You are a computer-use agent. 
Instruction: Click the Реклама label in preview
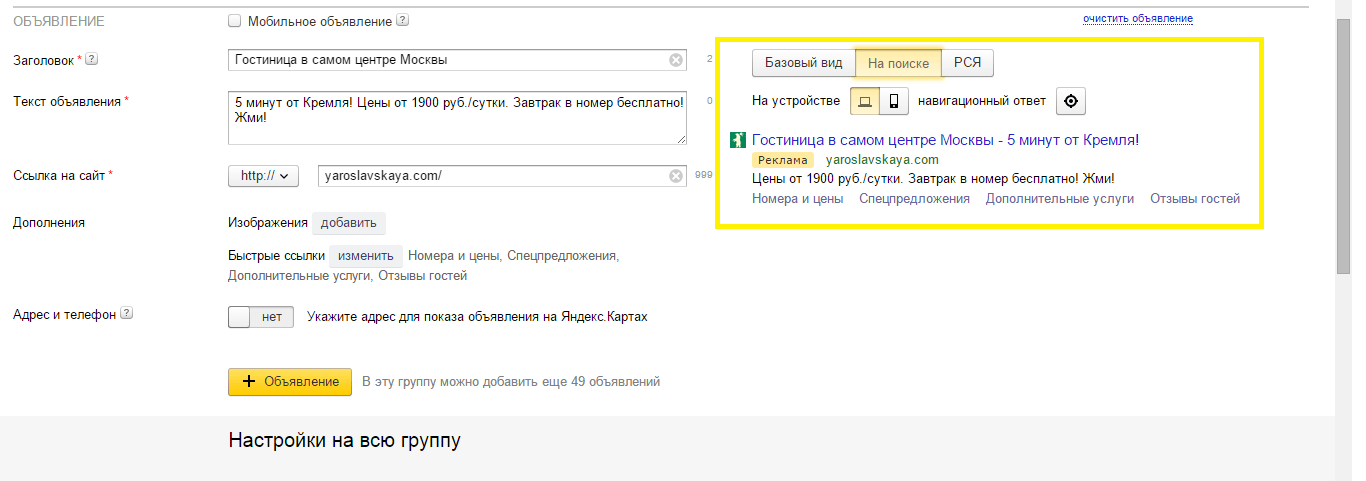point(783,160)
